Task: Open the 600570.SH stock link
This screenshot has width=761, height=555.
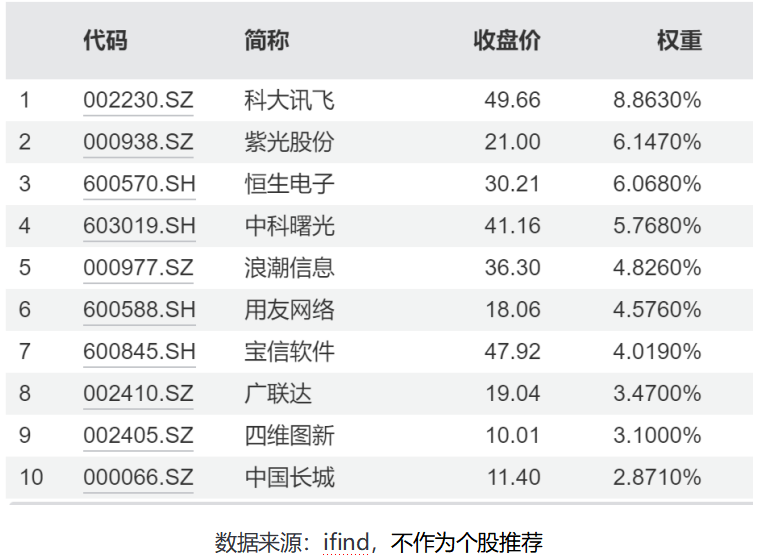Action: click(x=139, y=185)
